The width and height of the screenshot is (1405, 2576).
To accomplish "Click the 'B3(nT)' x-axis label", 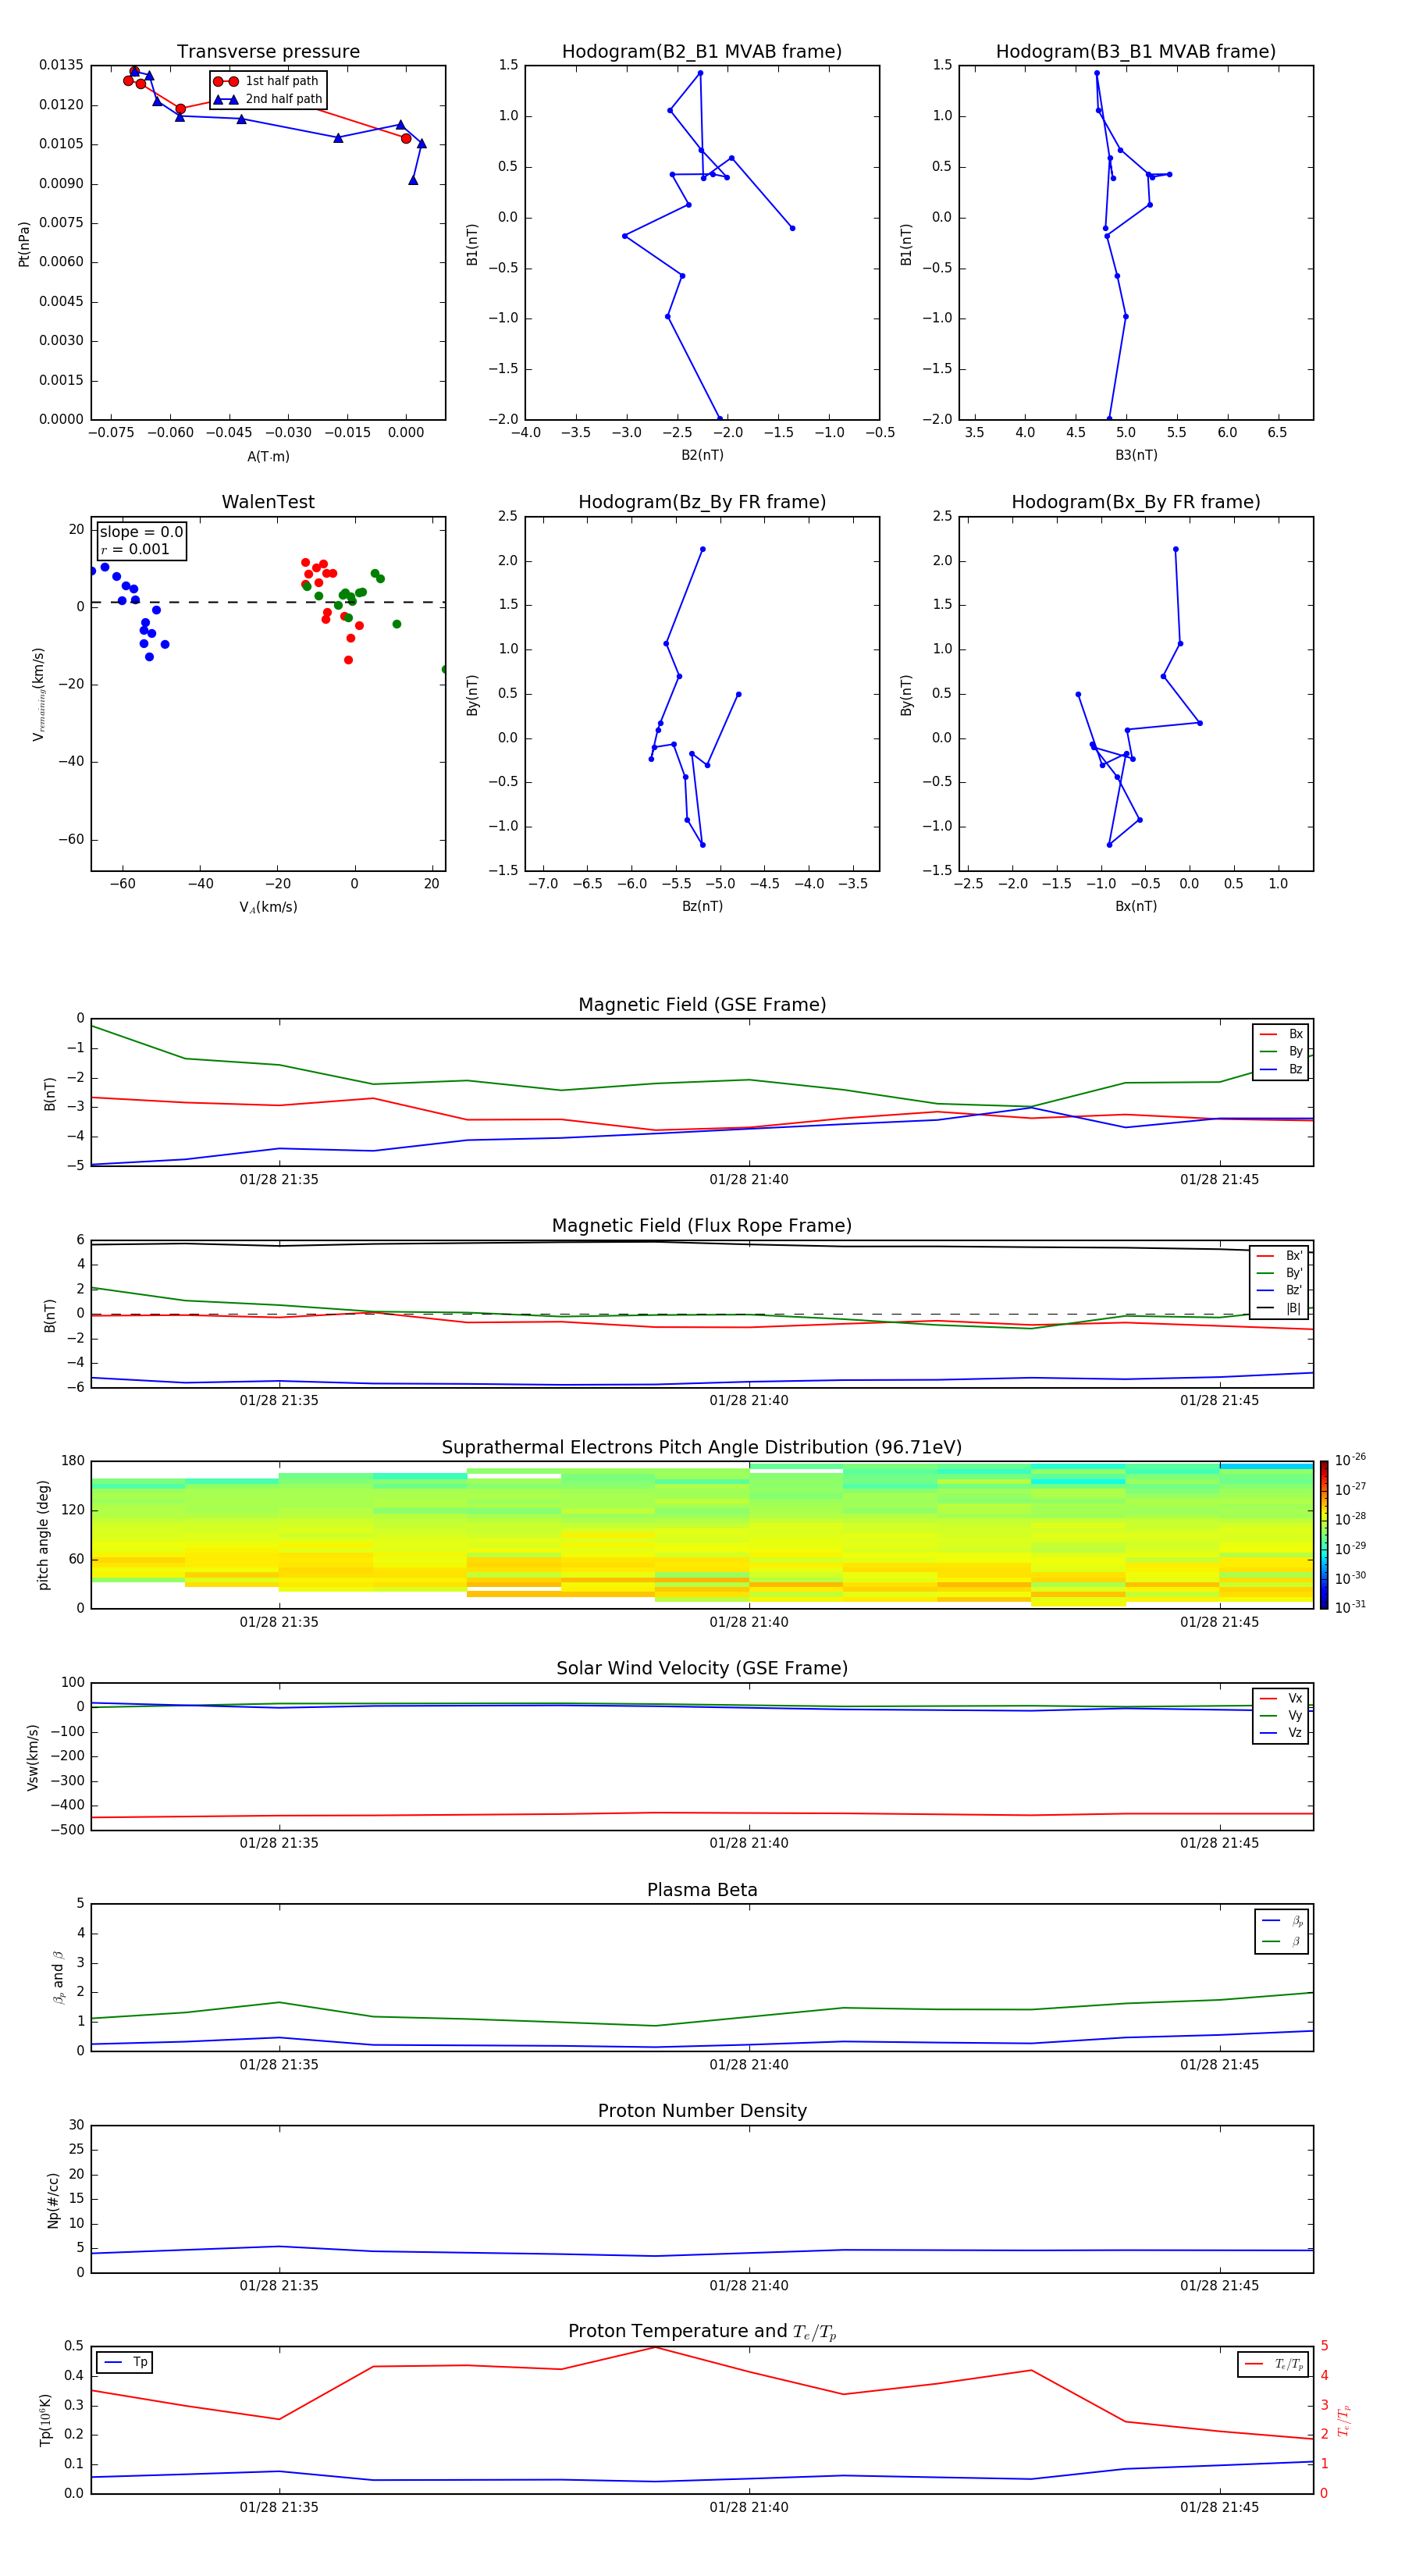I will 1136,455.
